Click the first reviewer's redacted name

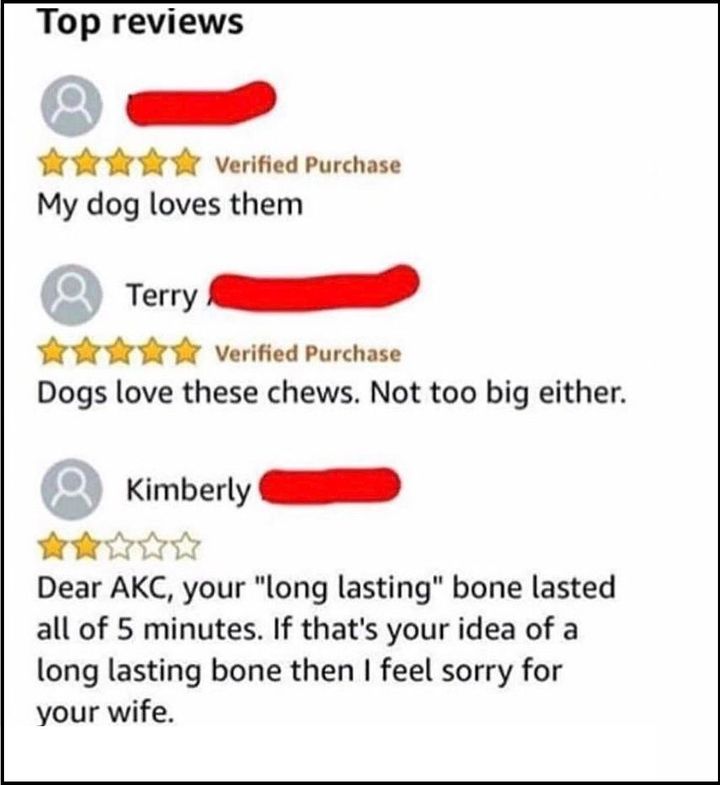(201, 103)
